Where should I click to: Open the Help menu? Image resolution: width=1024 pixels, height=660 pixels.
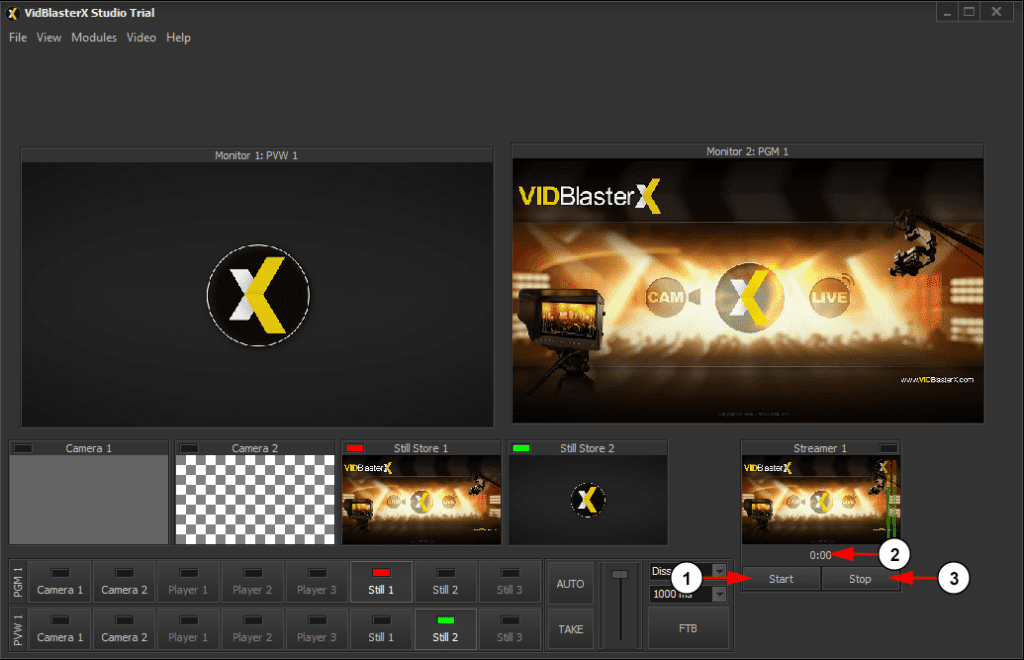tap(178, 38)
